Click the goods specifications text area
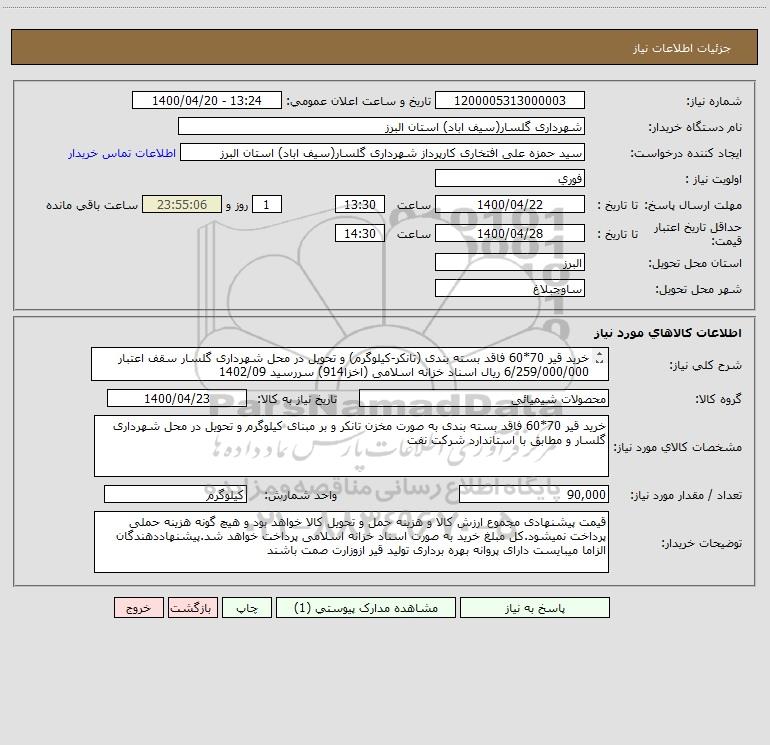Viewport: 770px width, 745px height. pyautogui.click(x=351, y=446)
